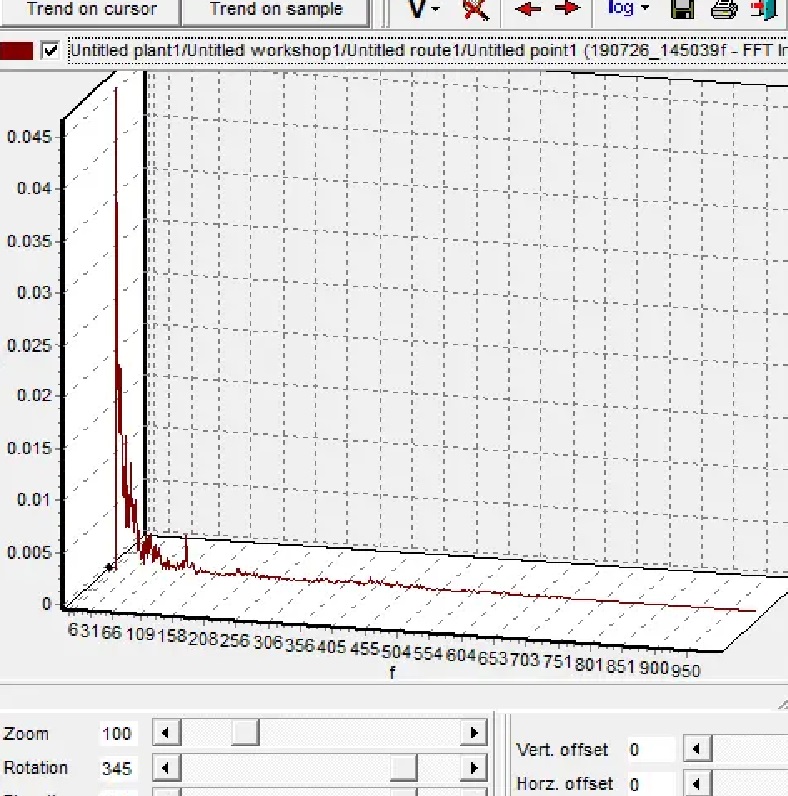The width and height of the screenshot is (788, 796).
Task: Open the 'Trend on sample' tab
Action: click(276, 10)
